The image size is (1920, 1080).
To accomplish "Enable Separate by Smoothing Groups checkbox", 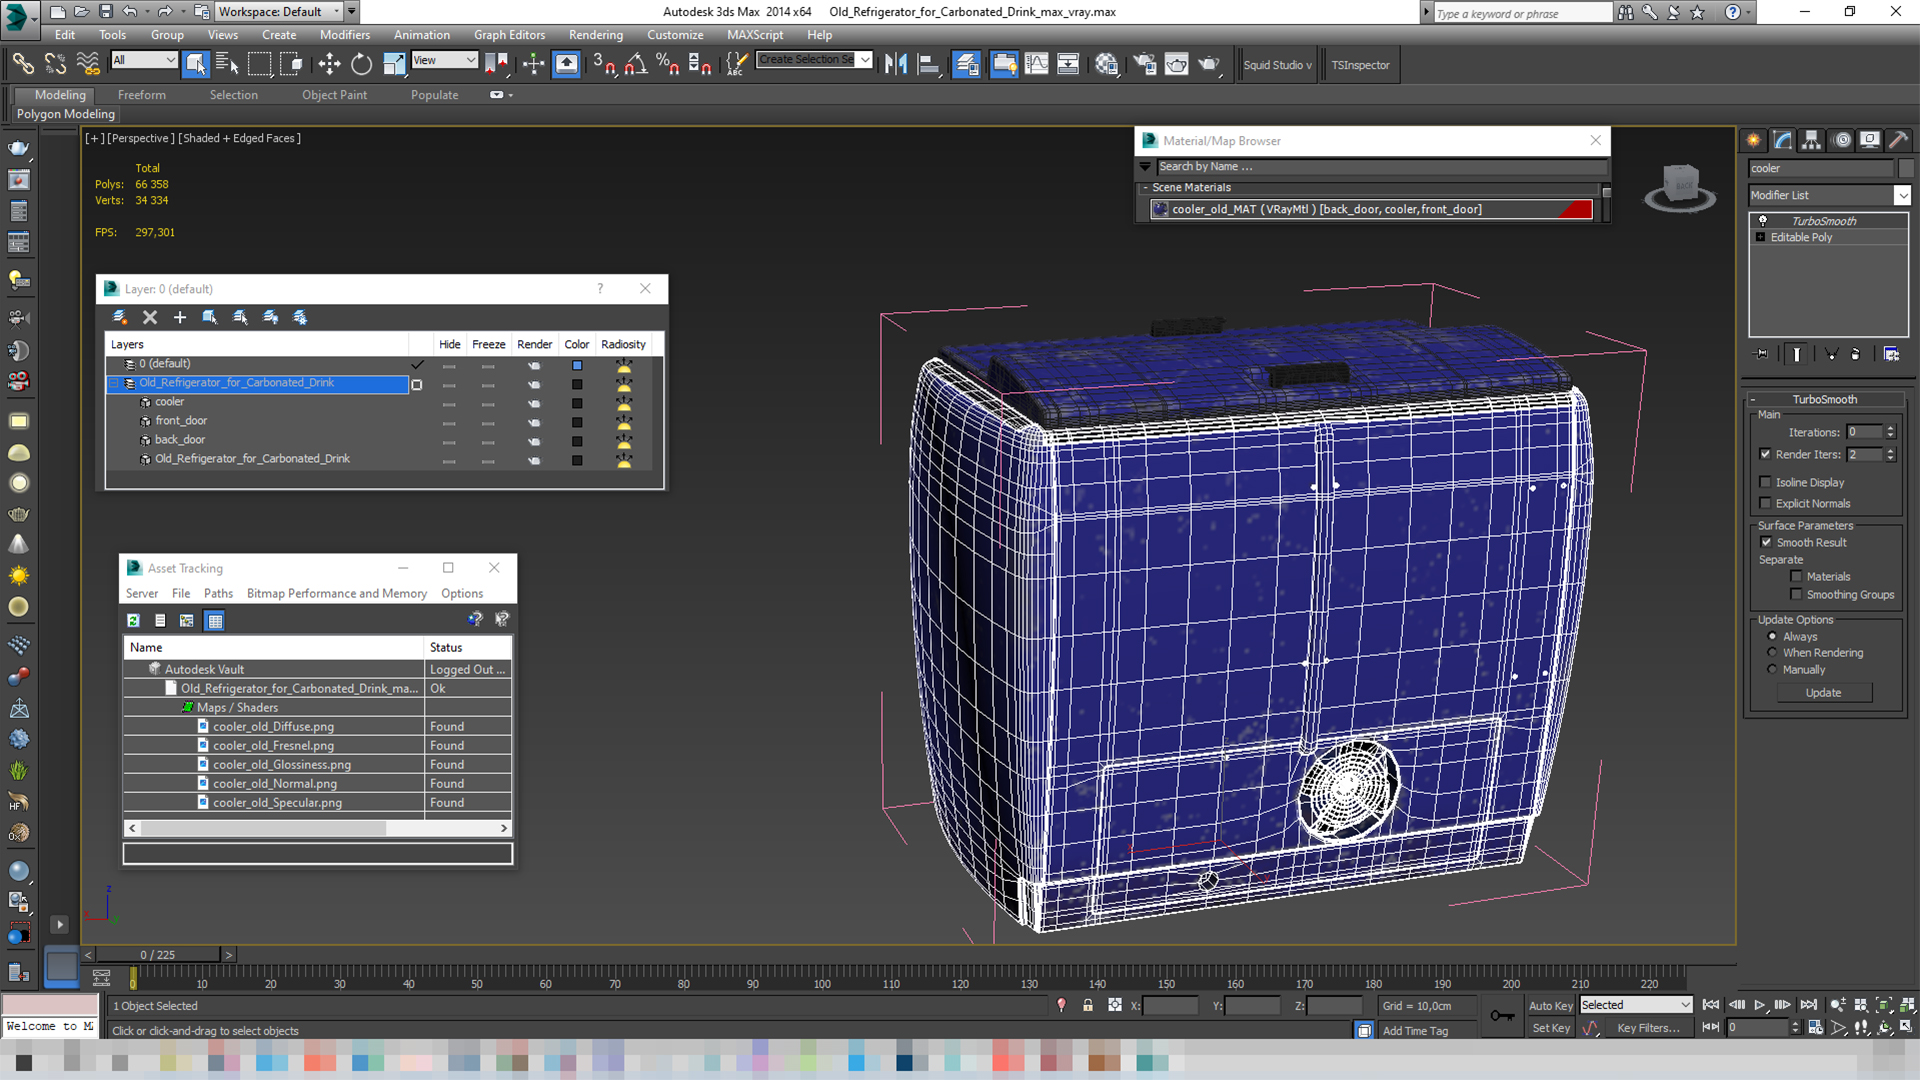I will (x=1796, y=594).
